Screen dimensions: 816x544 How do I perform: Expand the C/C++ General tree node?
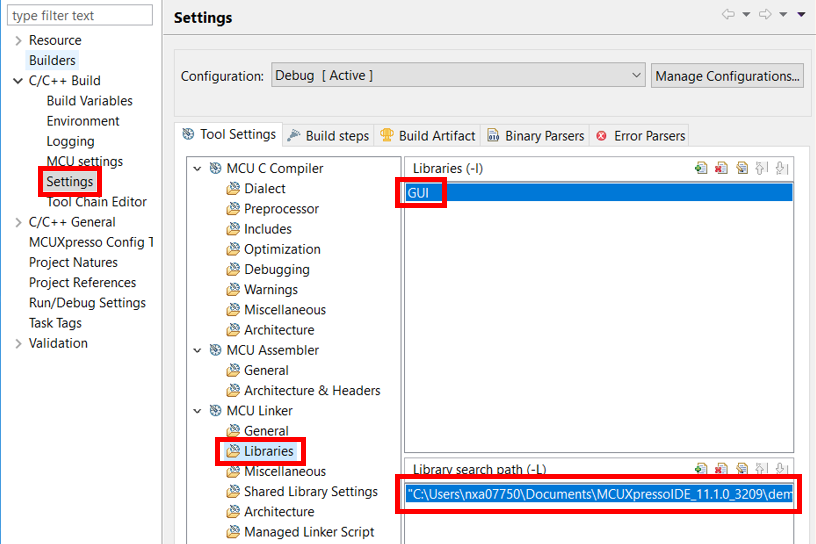tap(18, 222)
